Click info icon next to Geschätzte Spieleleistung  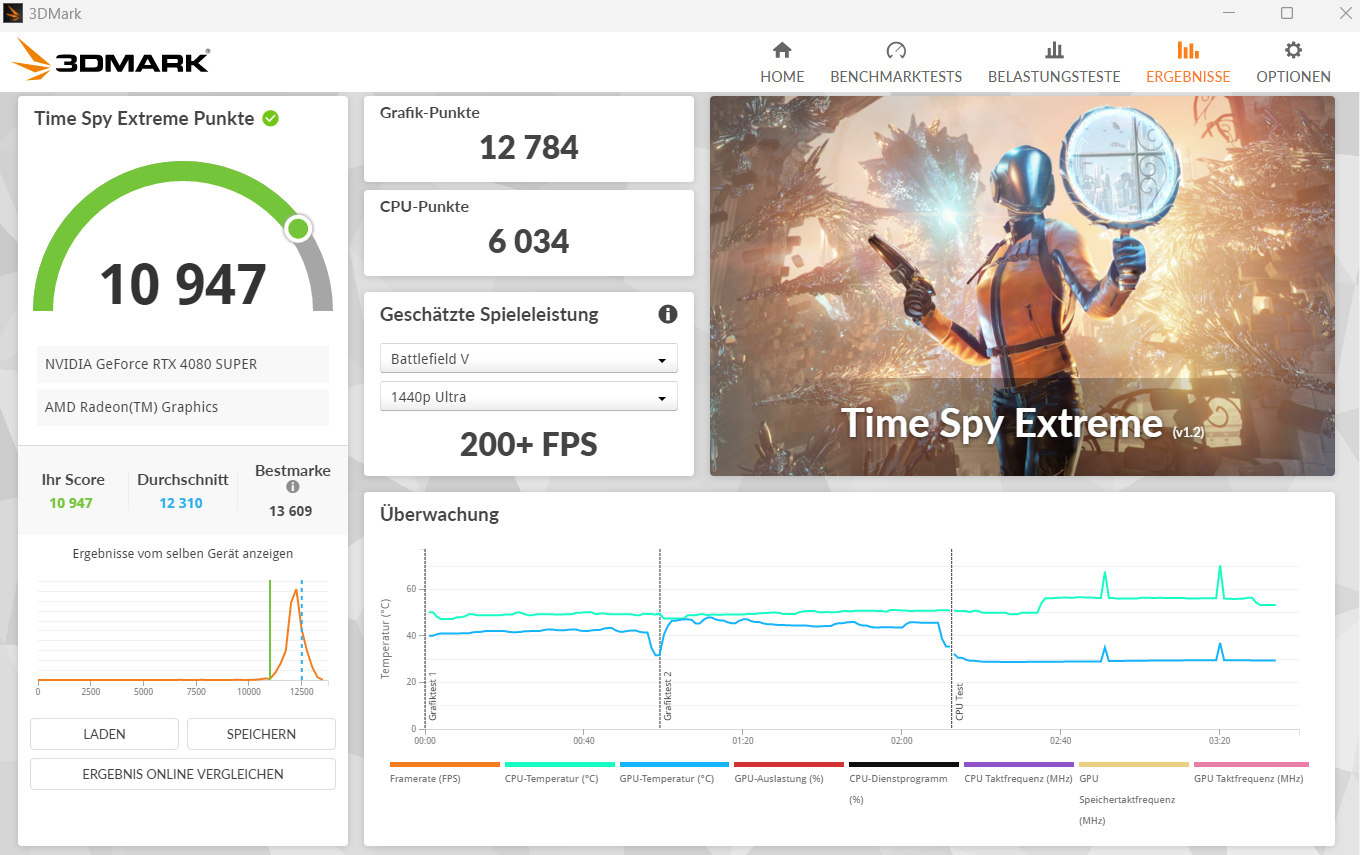point(668,314)
